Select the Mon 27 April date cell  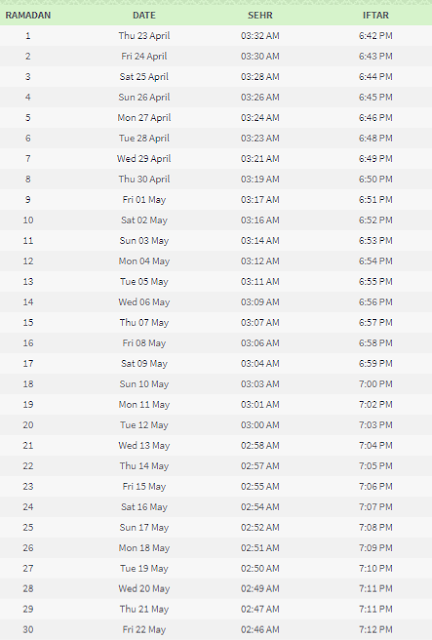pyautogui.click(x=144, y=118)
